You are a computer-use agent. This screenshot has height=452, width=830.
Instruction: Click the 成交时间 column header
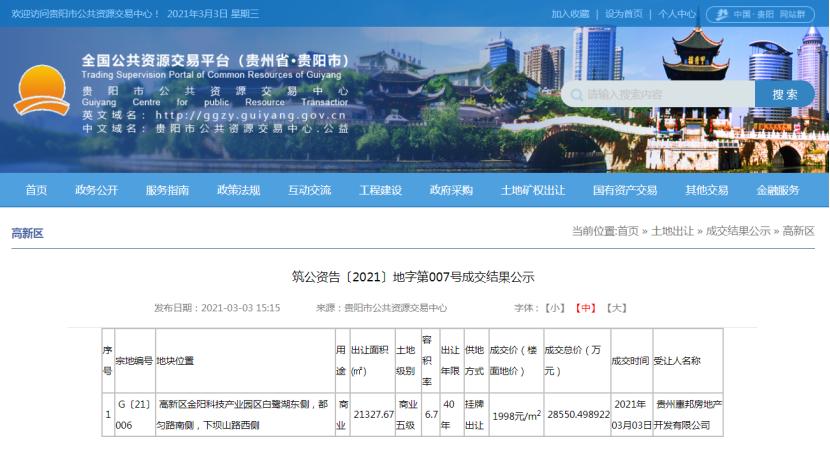point(630,361)
